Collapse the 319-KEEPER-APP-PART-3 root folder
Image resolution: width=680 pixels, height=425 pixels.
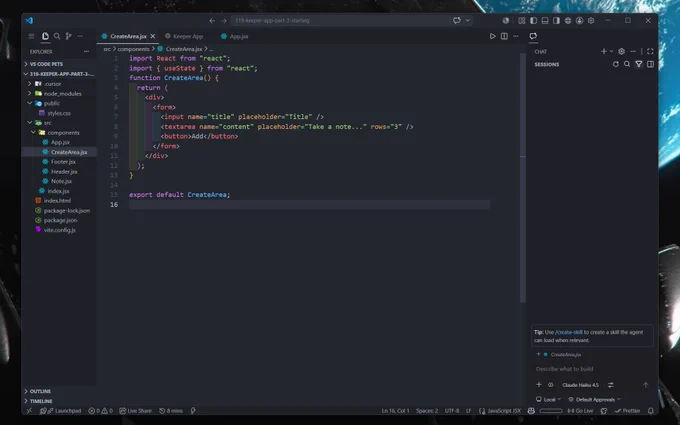(59, 74)
